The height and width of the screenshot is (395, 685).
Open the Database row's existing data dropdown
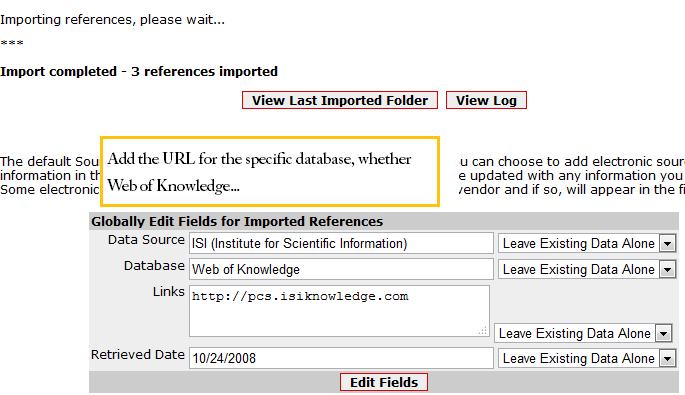(587, 270)
